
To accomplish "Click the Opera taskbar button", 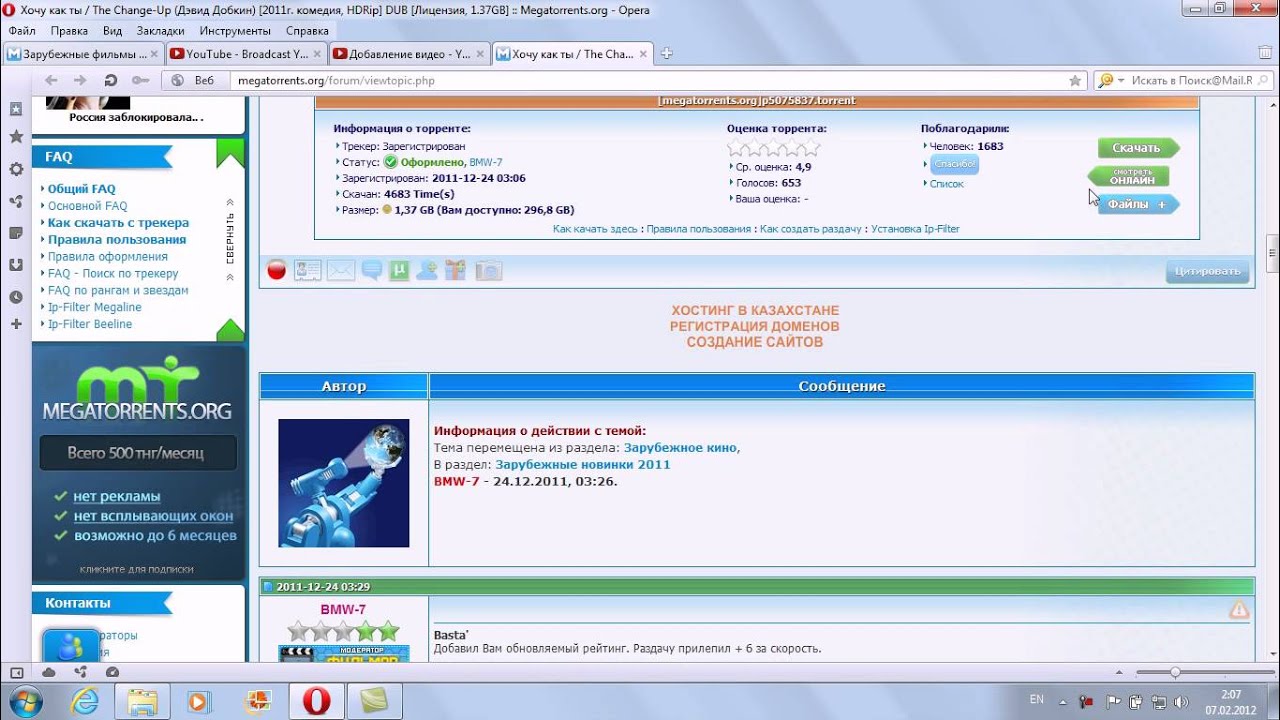I will coord(317,701).
